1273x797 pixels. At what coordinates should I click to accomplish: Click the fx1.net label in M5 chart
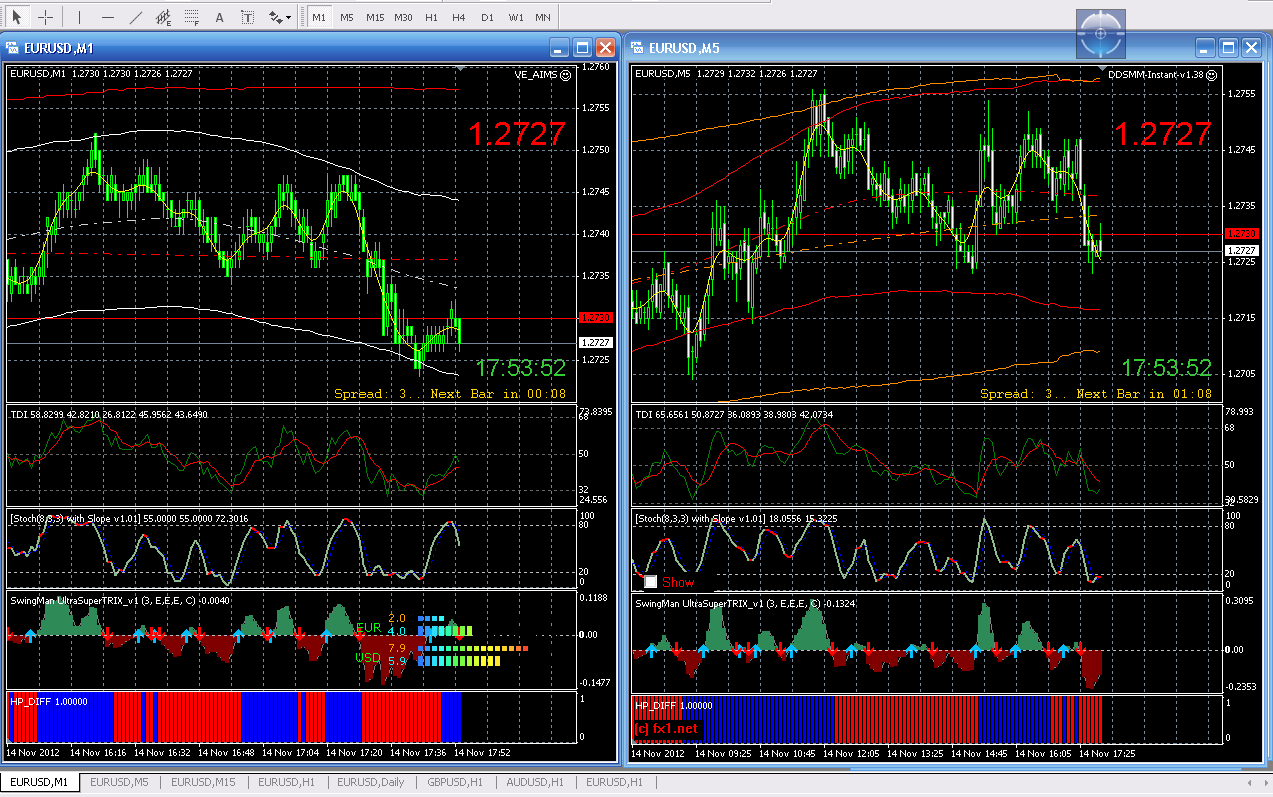coord(667,728)
